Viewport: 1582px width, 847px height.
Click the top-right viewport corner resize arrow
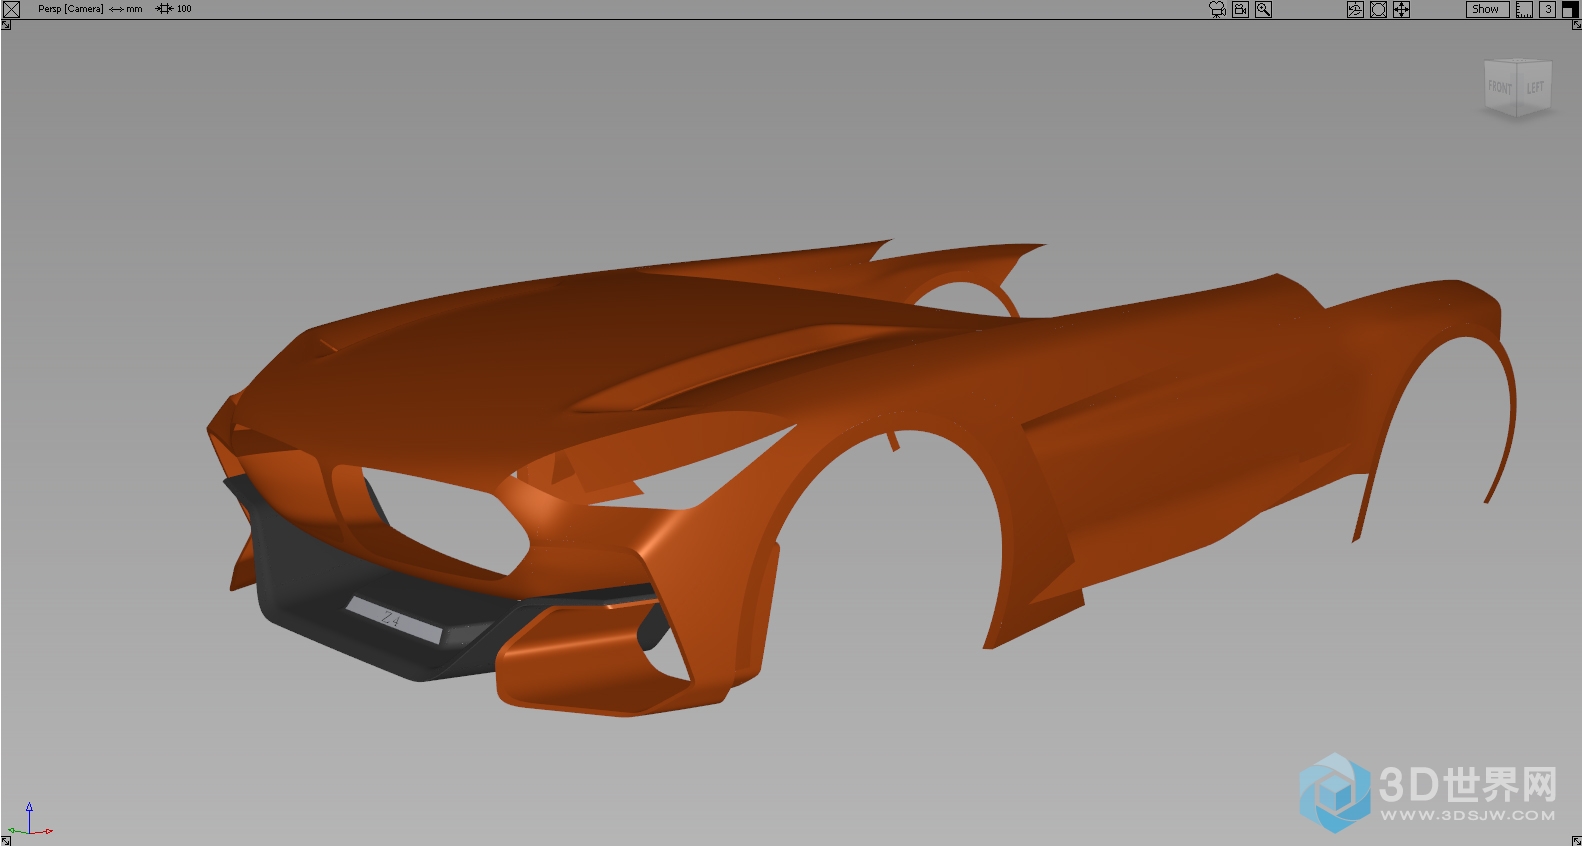click(1577, 25)
